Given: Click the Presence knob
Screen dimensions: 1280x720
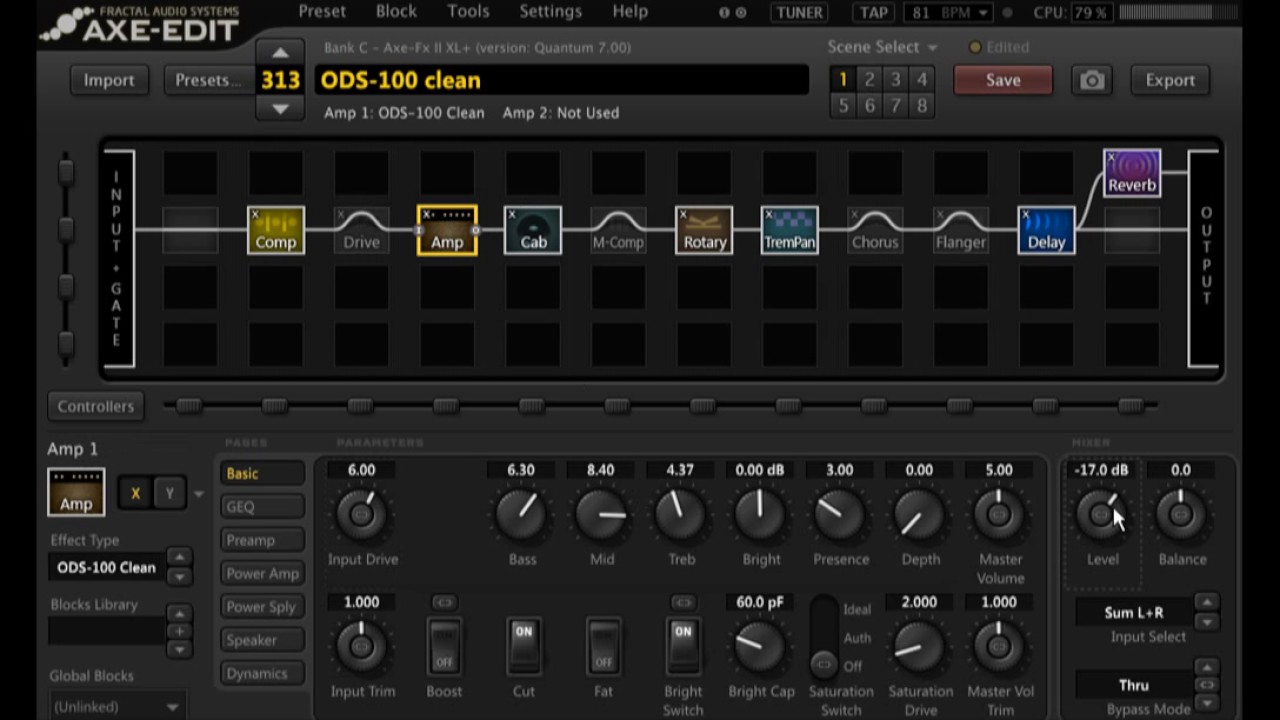Looking at the screenshot, I should pos(840,514).
